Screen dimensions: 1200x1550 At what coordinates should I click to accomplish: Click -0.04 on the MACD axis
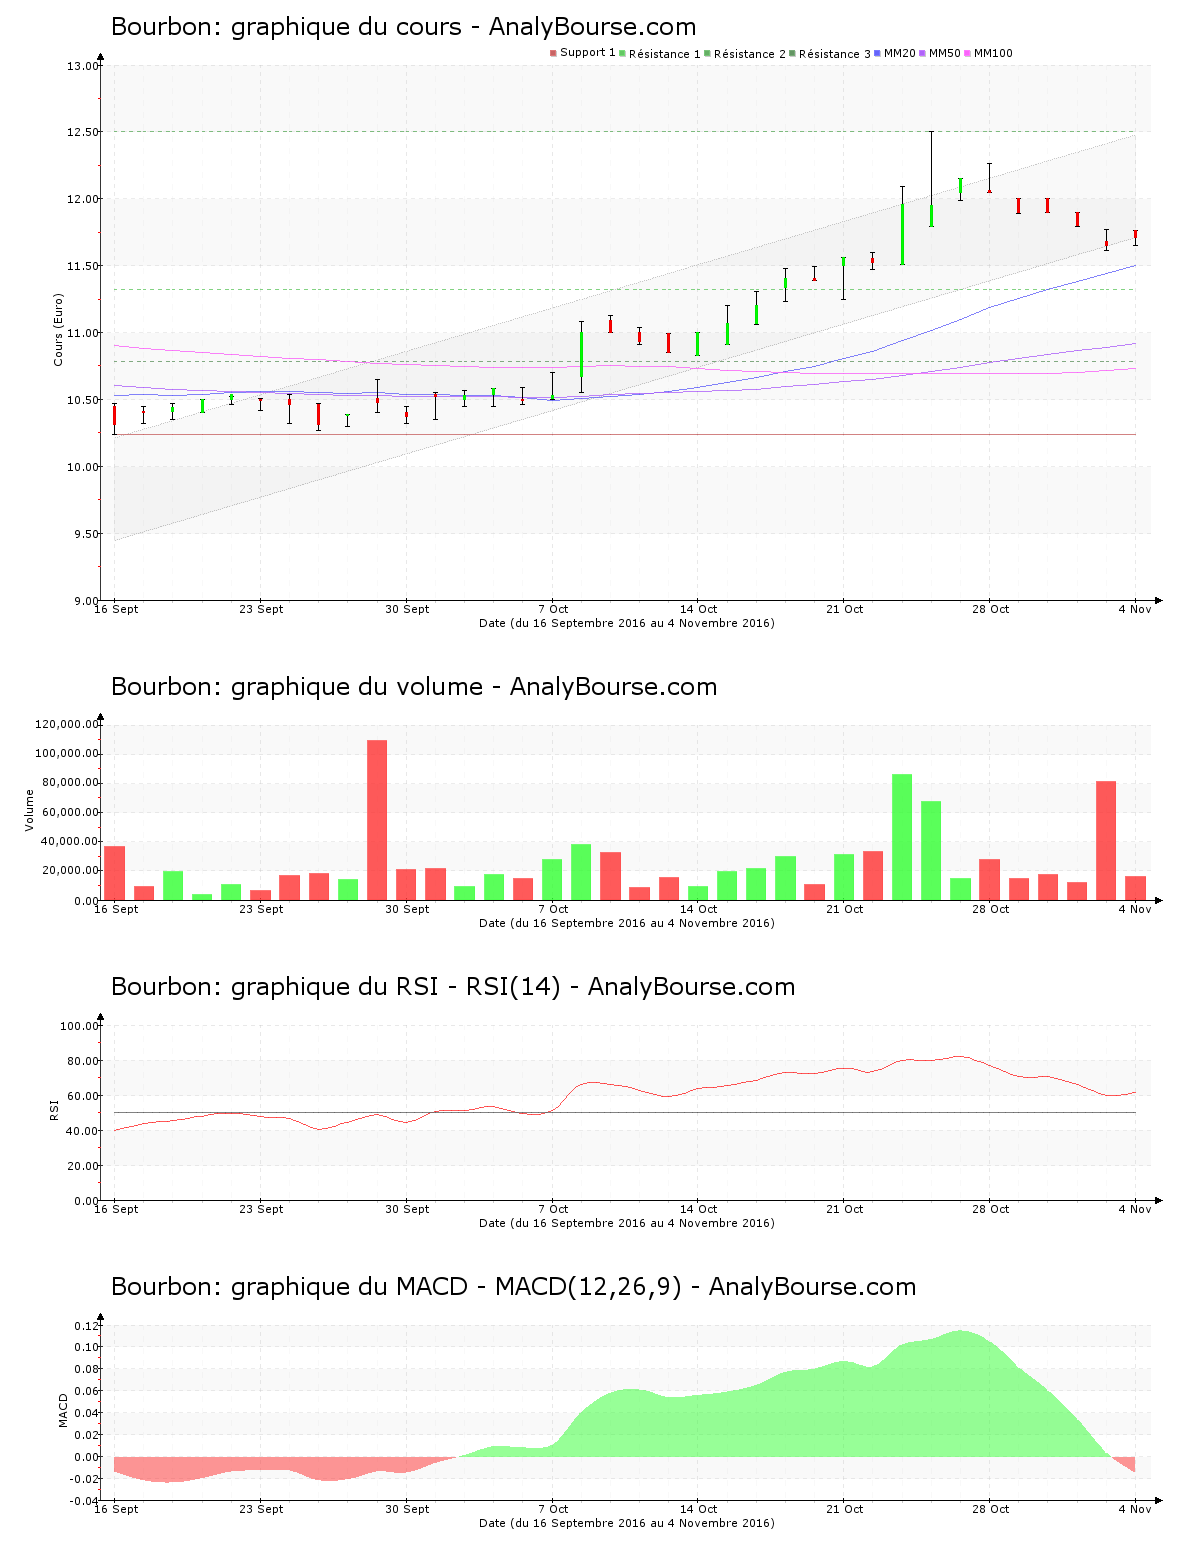point(83,1501)
